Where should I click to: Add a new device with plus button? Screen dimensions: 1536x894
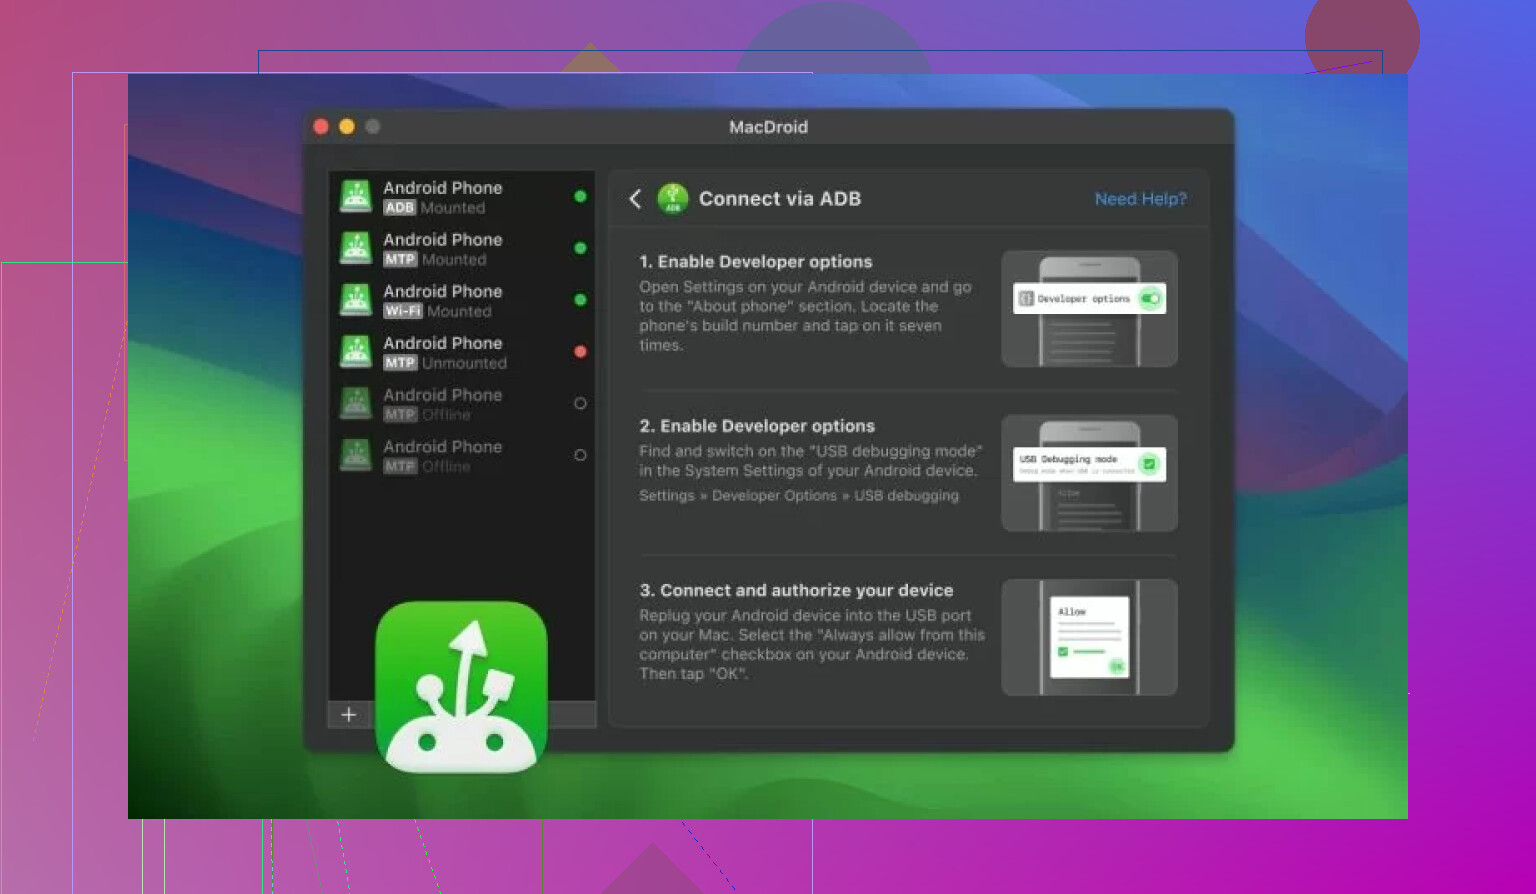coord(349,714)
